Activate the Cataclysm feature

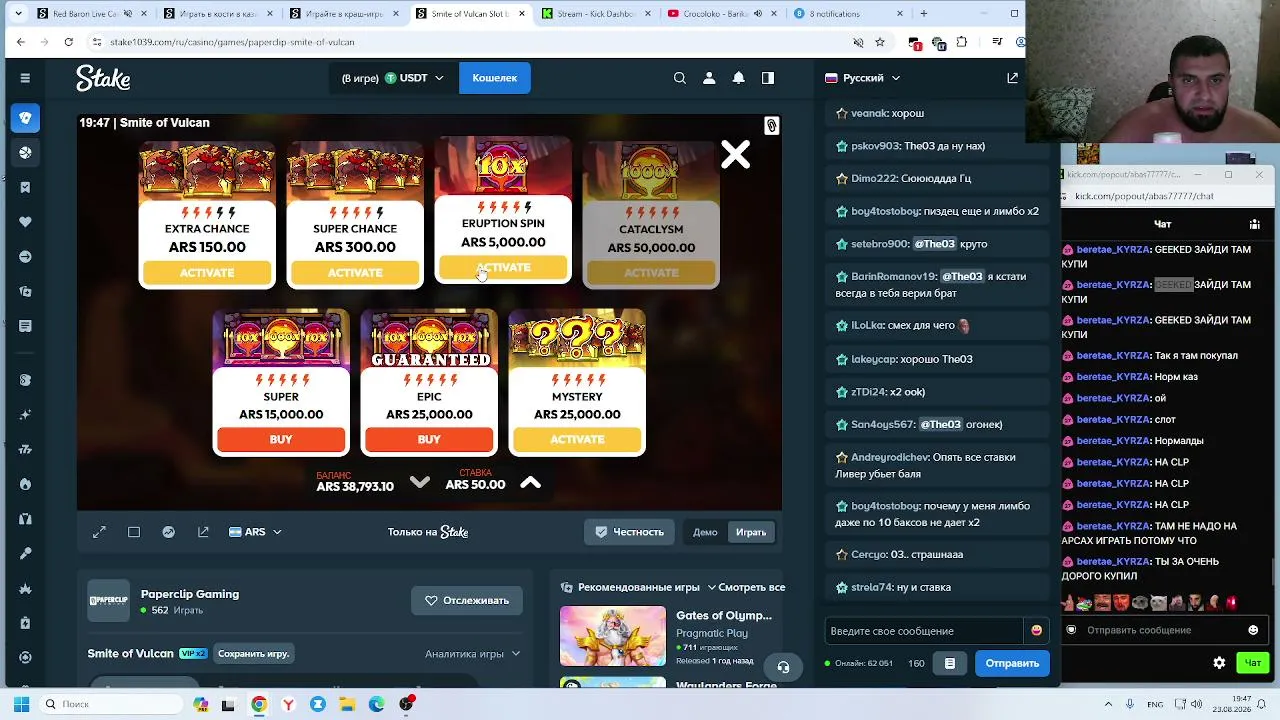651,273
